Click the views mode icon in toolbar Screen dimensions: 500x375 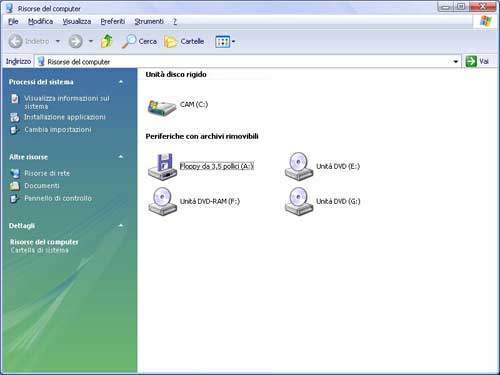point(222,42)
